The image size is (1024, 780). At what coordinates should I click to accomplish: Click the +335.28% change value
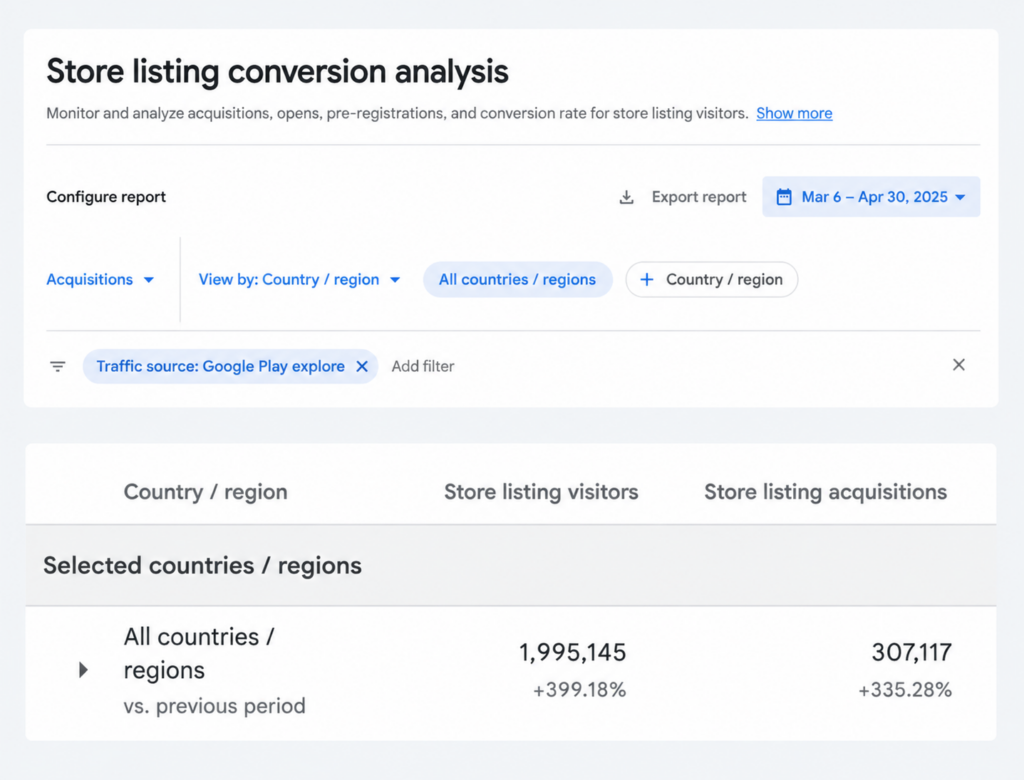point(904,689)
